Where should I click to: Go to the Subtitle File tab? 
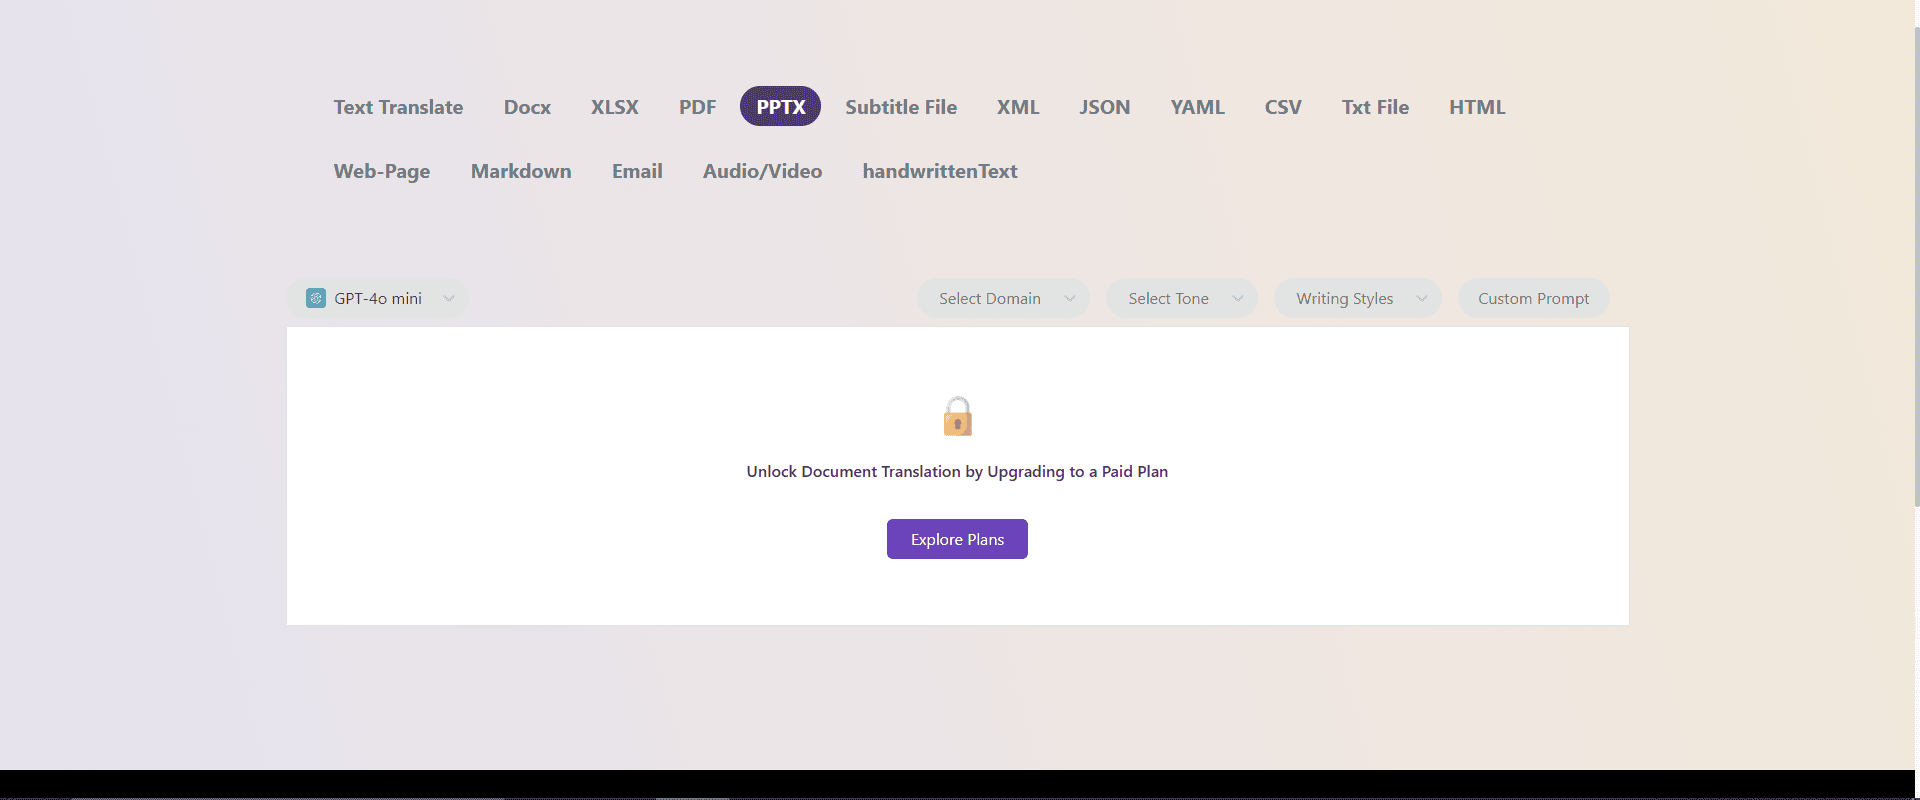click(x=900, y=107)
